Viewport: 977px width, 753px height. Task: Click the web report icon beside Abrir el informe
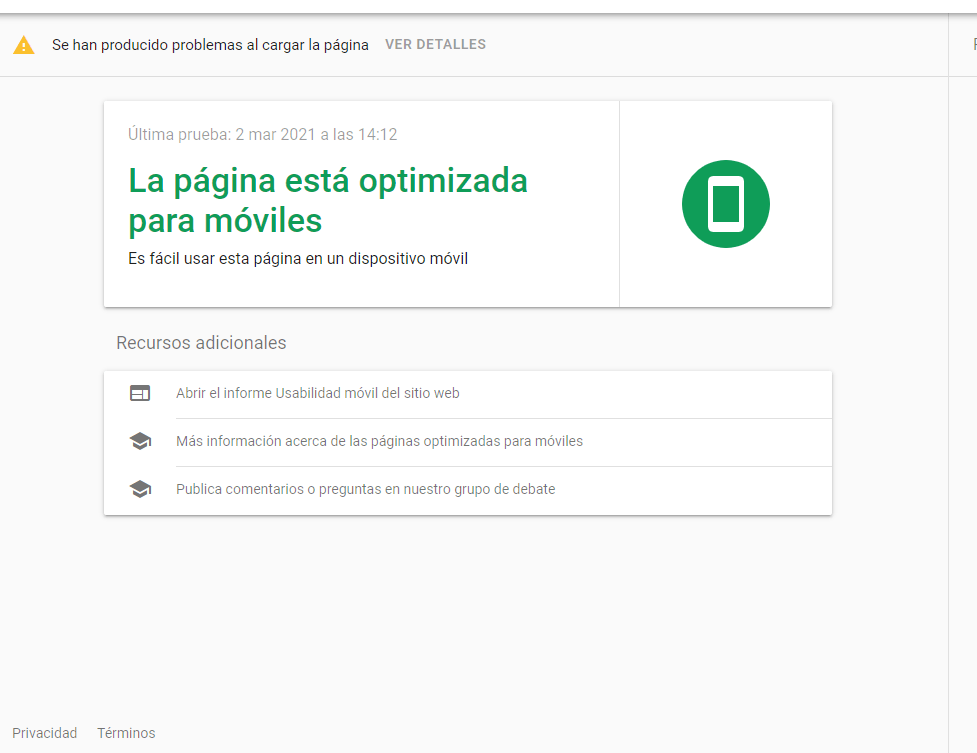[140, 393]
